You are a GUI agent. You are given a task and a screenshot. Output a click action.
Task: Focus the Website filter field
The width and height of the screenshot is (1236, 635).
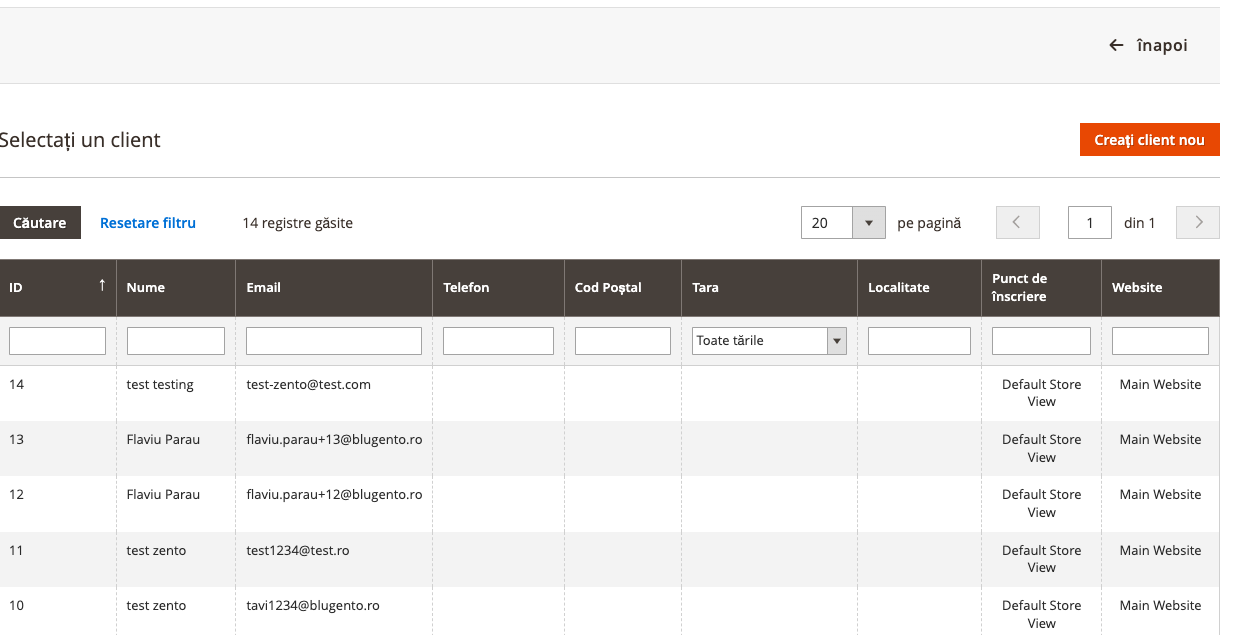pos(1160,341)
